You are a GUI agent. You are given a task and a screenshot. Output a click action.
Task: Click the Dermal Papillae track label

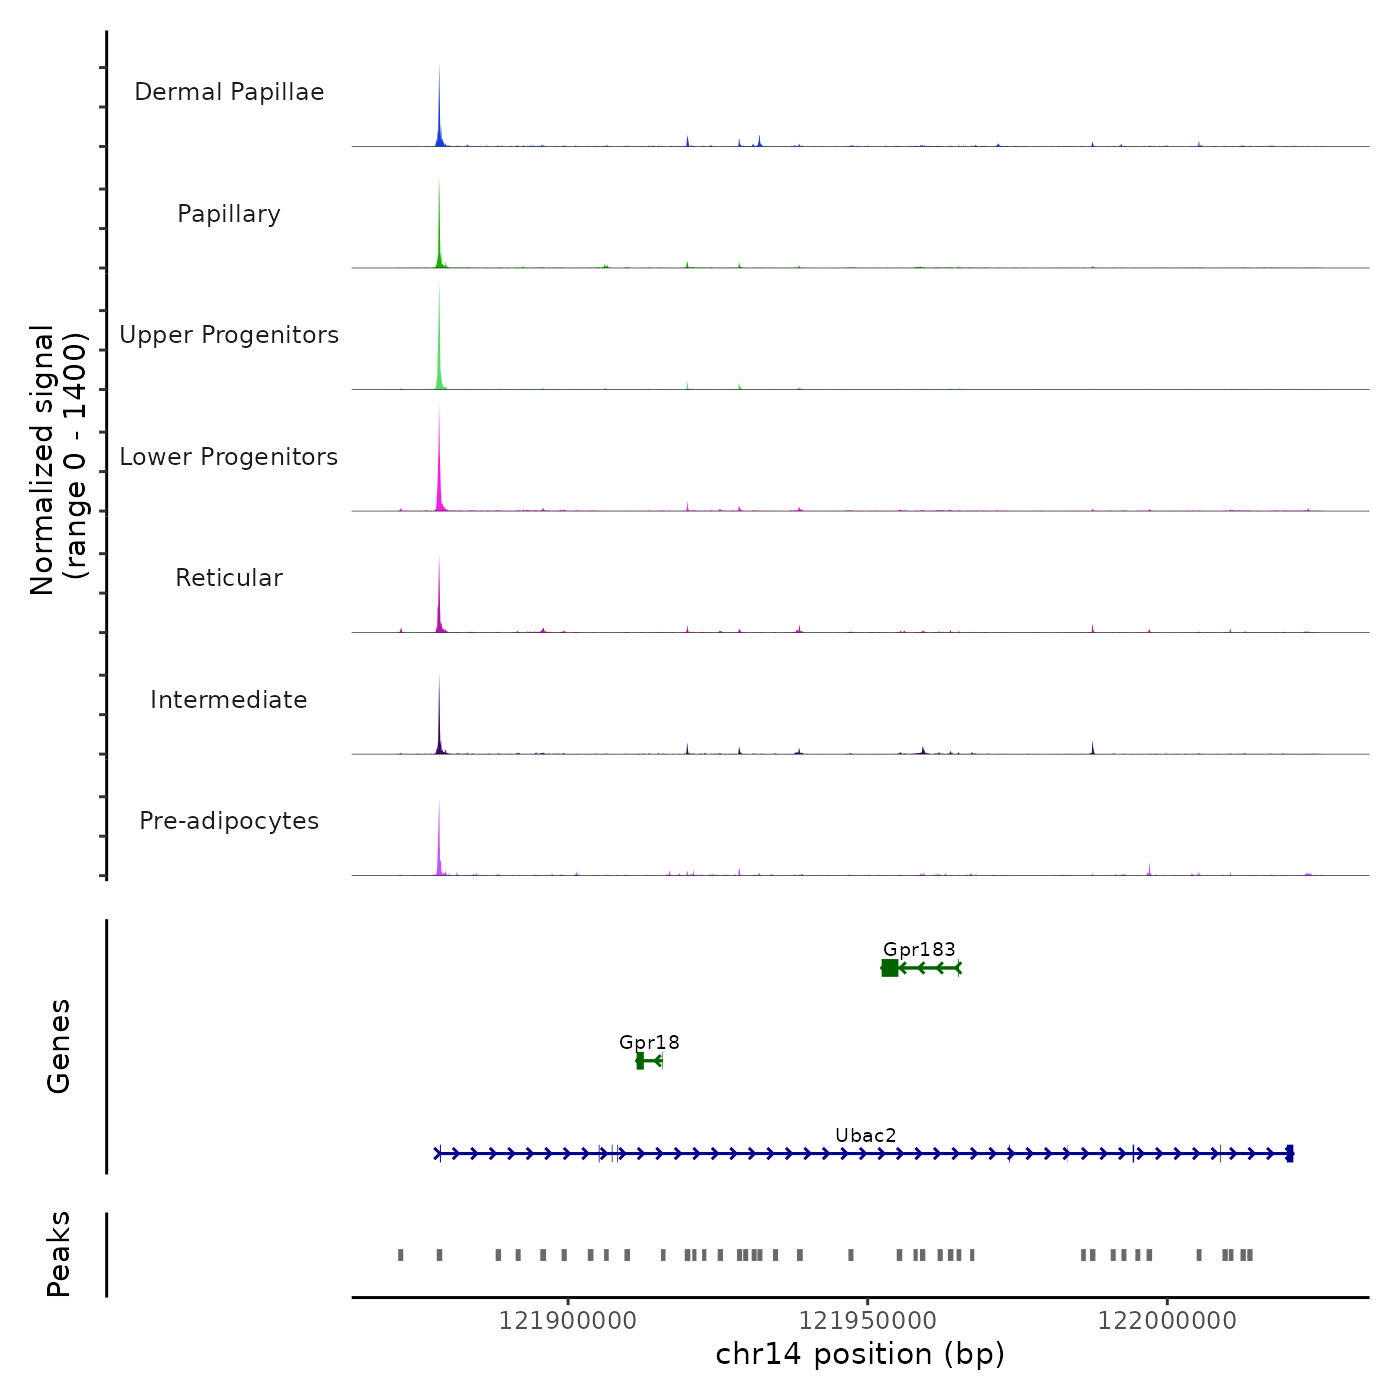(x=229, y=92)
